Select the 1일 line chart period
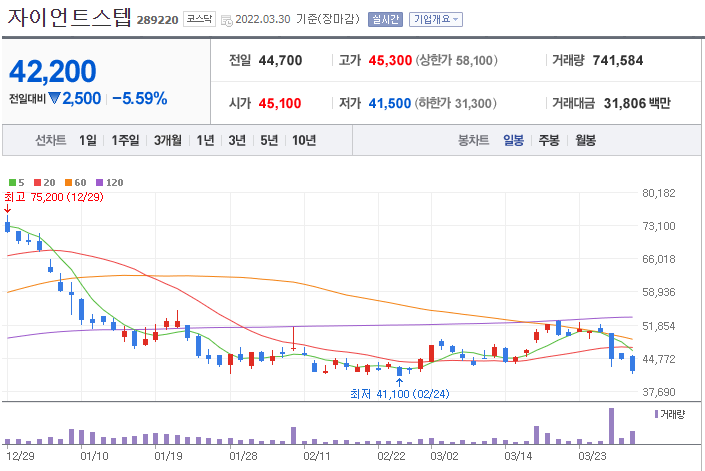Viewport: 705px width, 471px height. [88, 140]
